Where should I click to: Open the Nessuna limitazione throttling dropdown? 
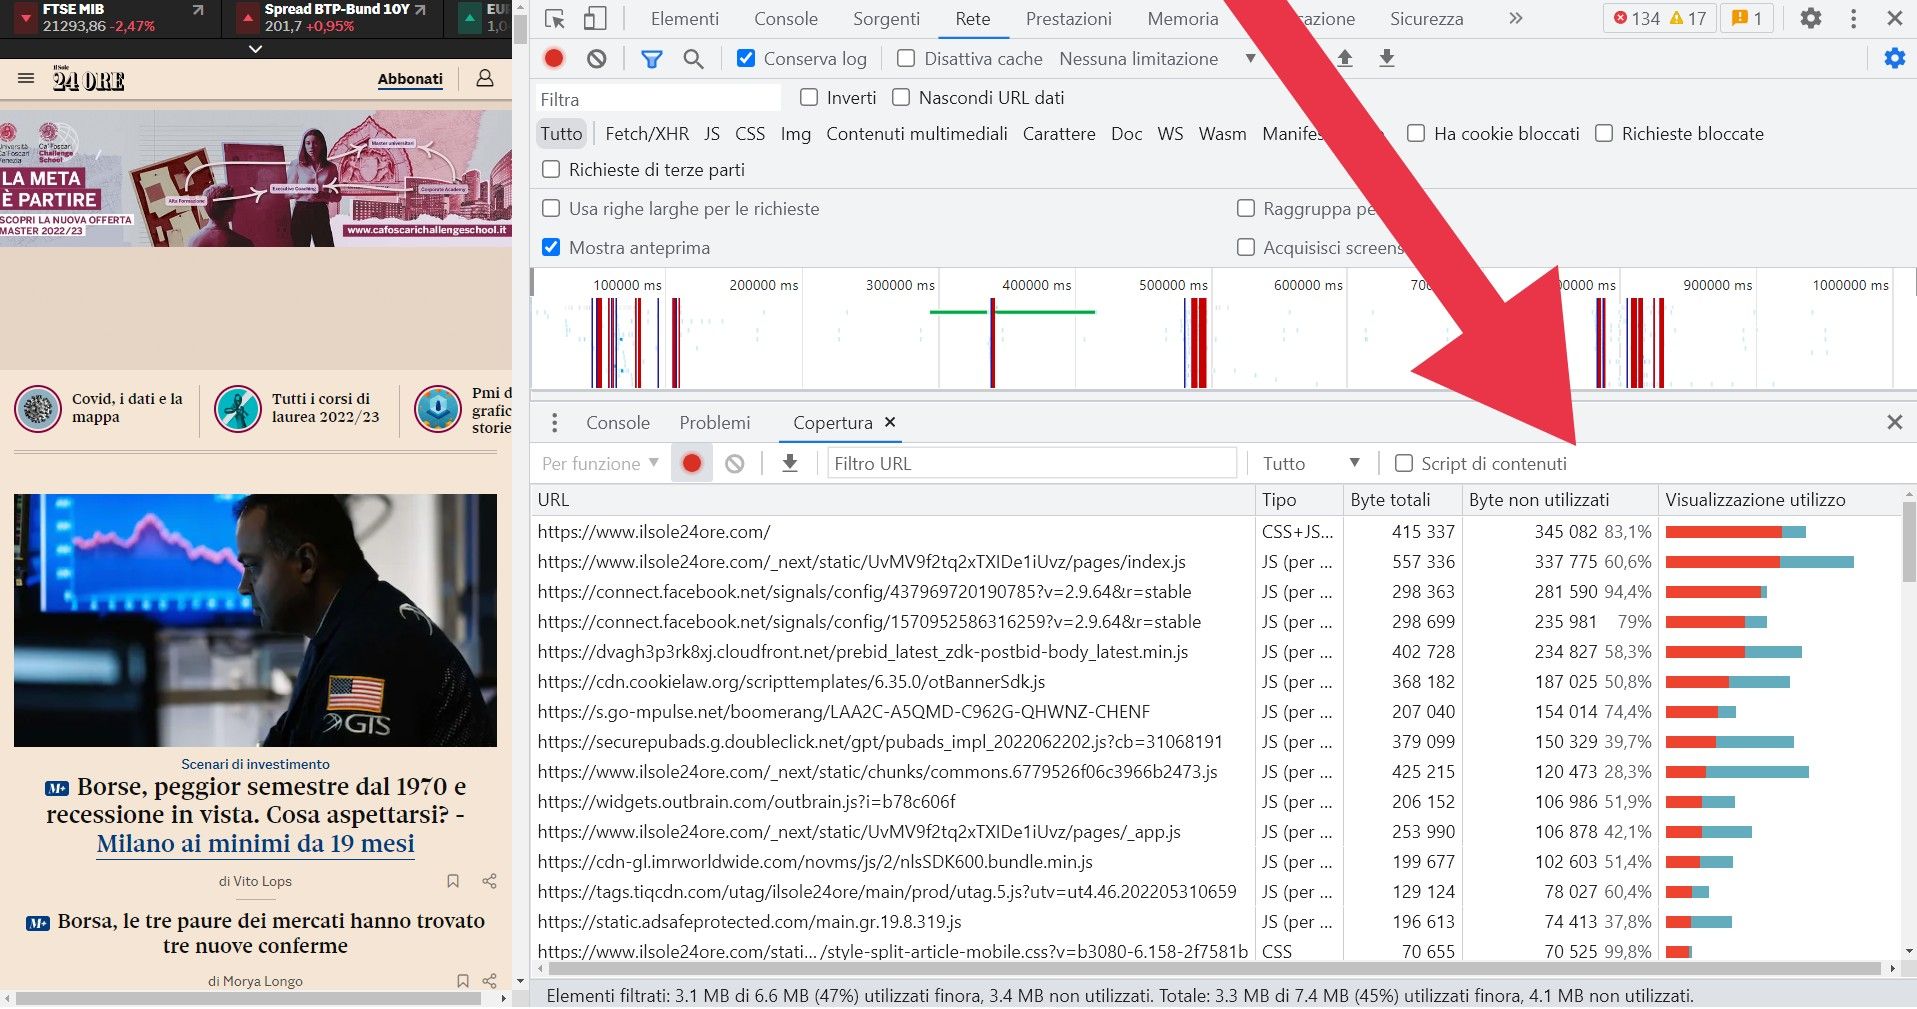coord(1157,59)
